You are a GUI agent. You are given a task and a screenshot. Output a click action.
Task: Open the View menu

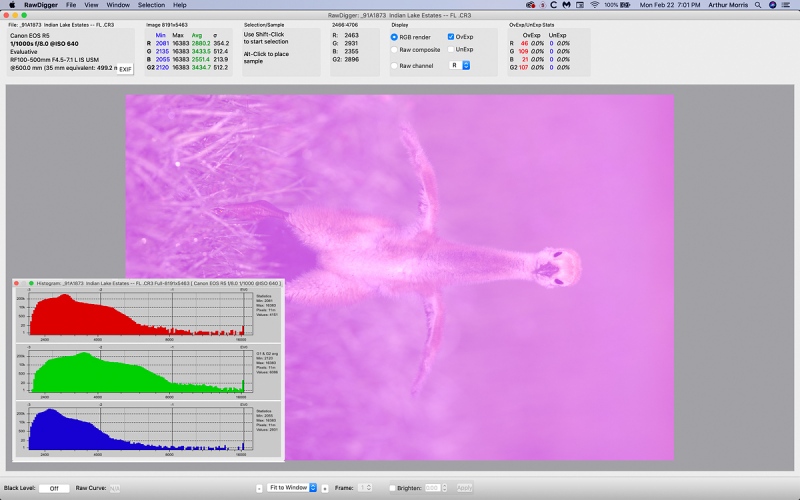(91, 5)
